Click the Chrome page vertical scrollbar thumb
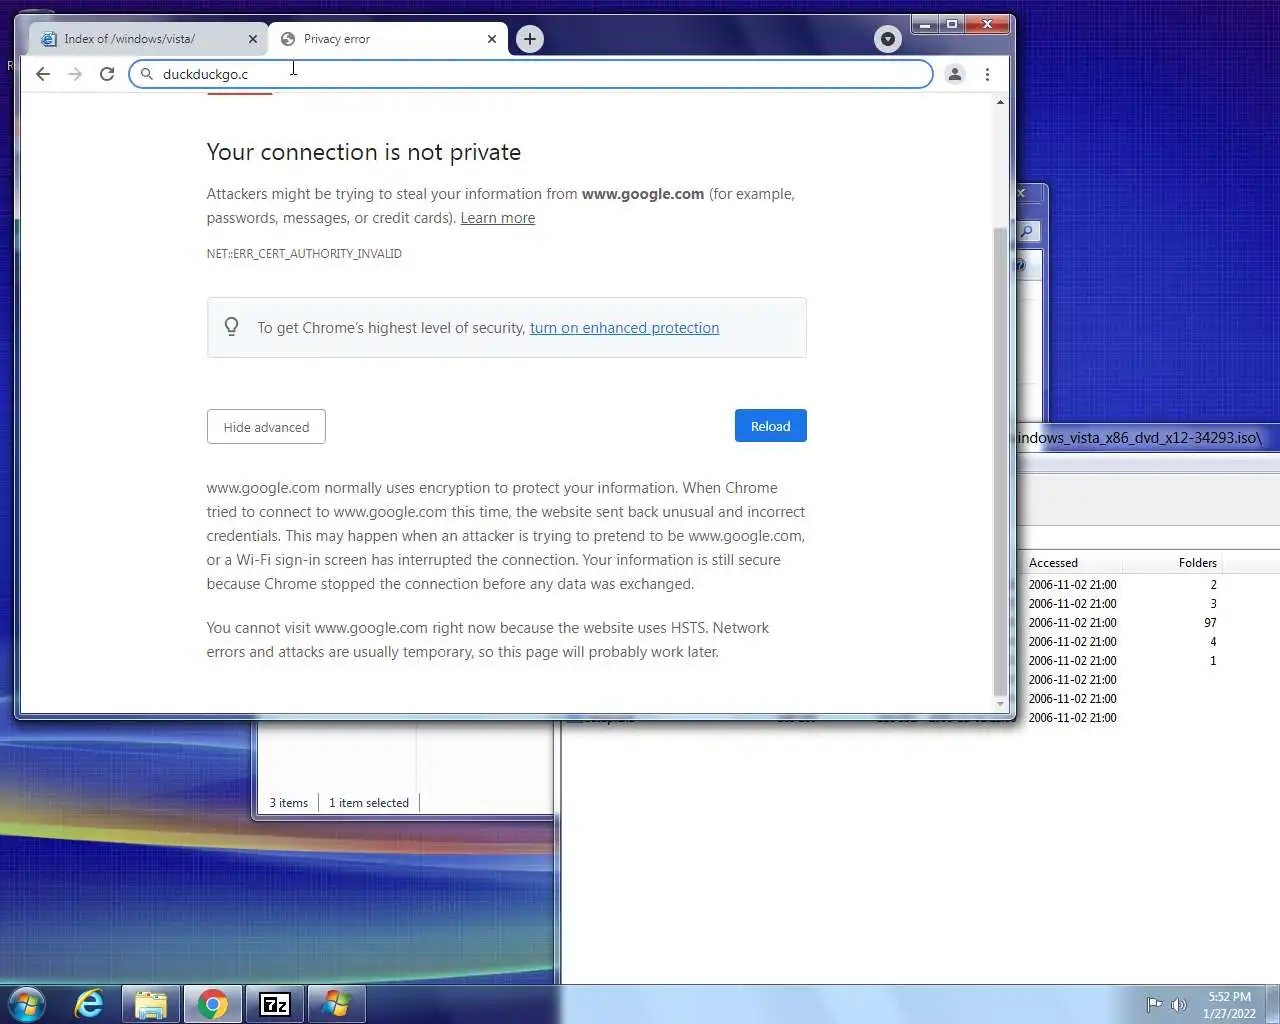 coord(1000,460)
